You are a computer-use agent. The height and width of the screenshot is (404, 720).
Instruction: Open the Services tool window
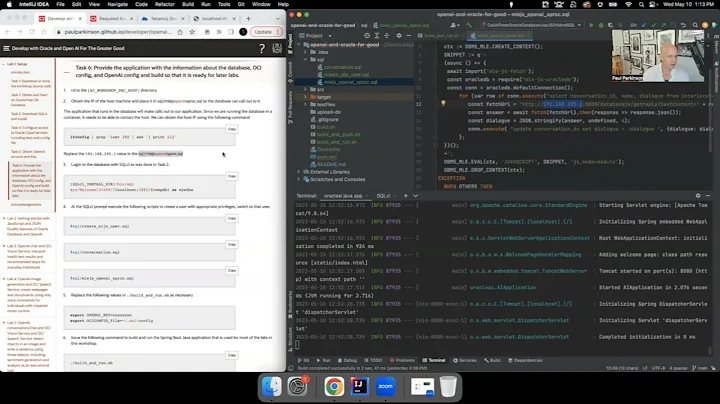[465, 360]
